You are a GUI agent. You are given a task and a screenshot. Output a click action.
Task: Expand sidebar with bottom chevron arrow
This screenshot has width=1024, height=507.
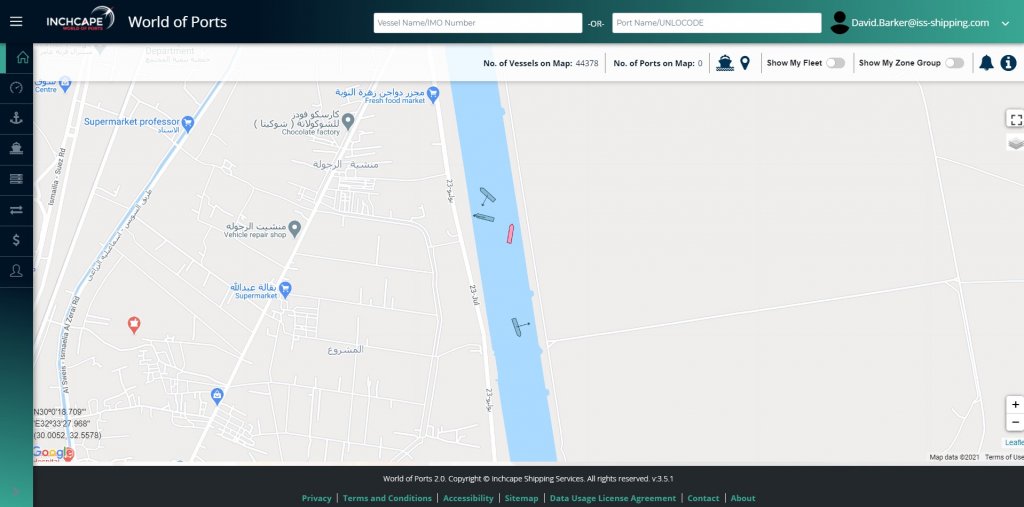16,491
